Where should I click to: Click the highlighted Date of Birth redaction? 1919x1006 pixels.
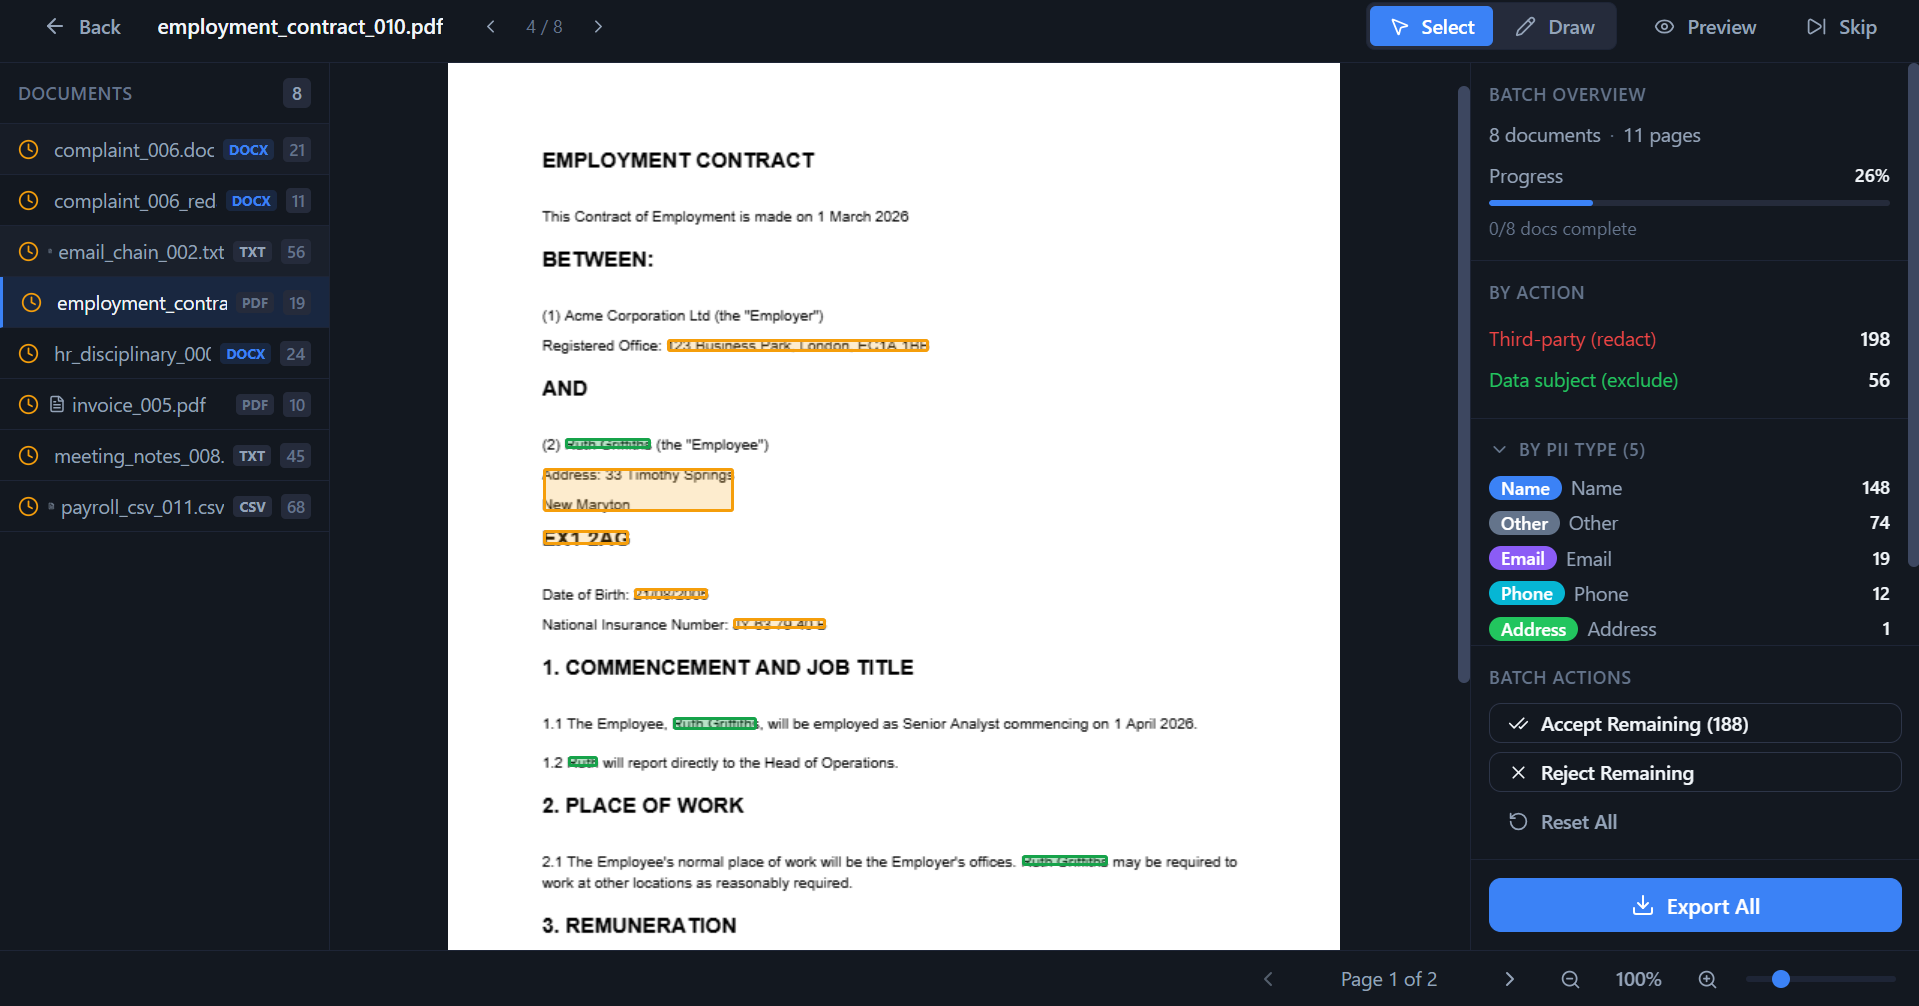click(x=671, y=594)
